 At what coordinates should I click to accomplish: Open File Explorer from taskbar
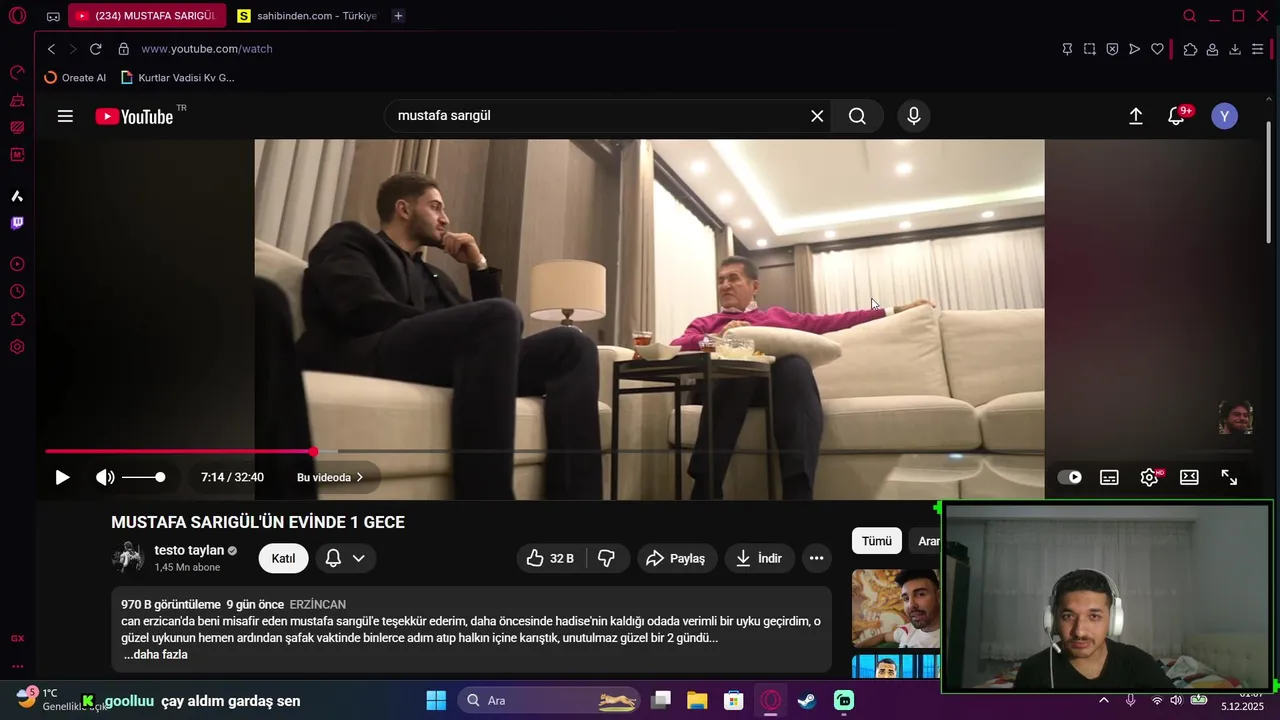point(697,700)
